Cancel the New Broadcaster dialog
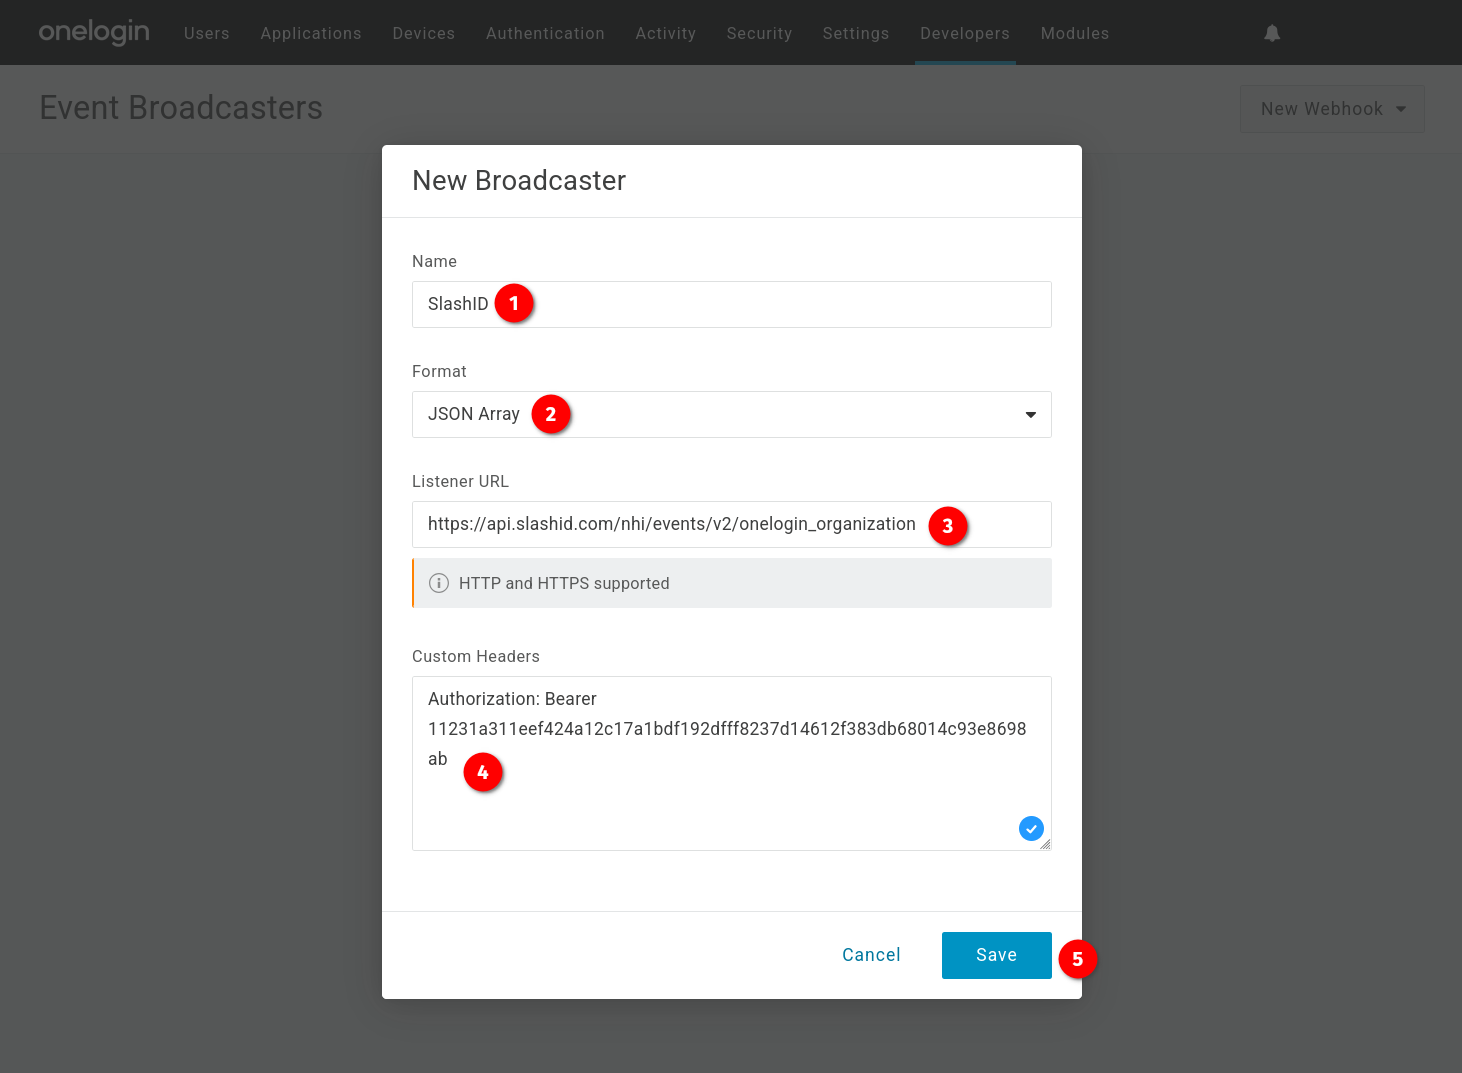The height and width of the screenshot is (1073, 1462). click(x=870, y=955)
